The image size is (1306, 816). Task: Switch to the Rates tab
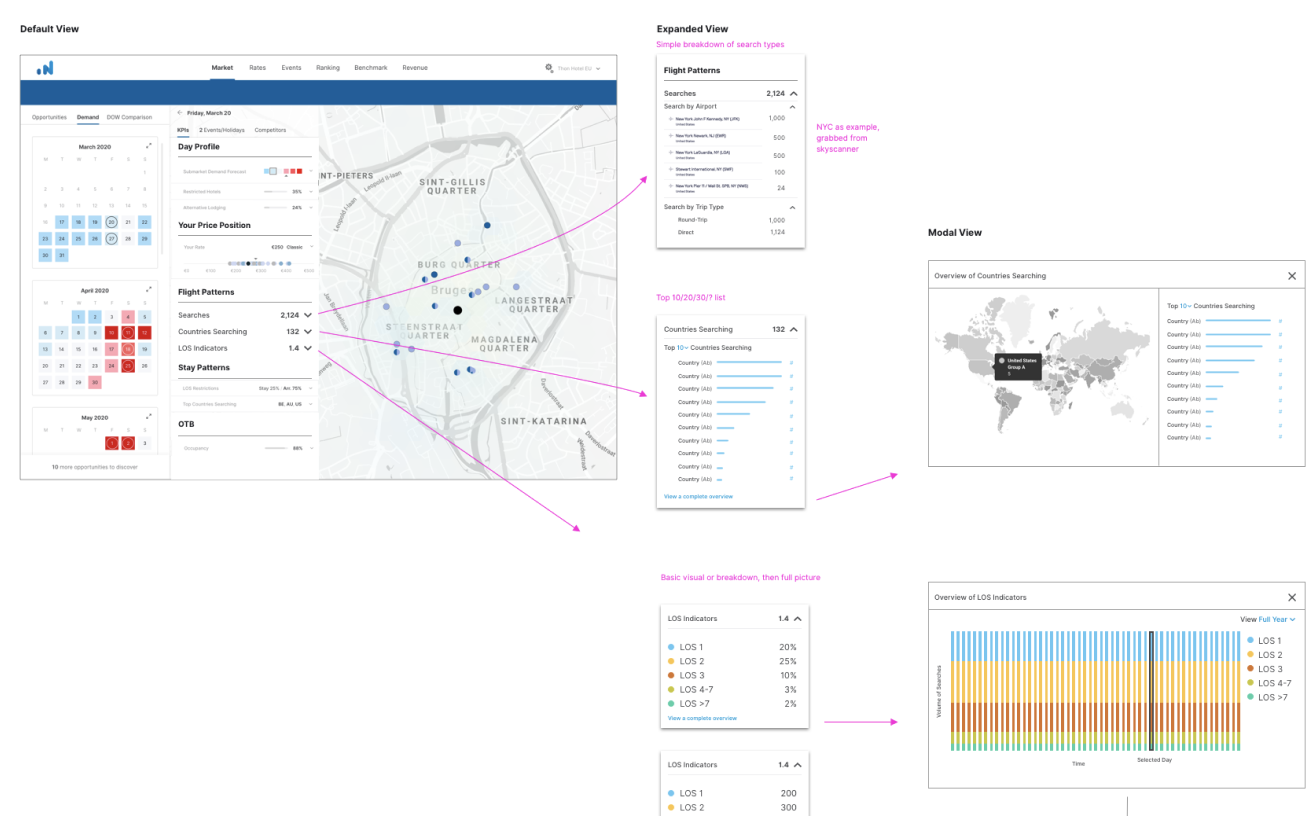(257, 68)
